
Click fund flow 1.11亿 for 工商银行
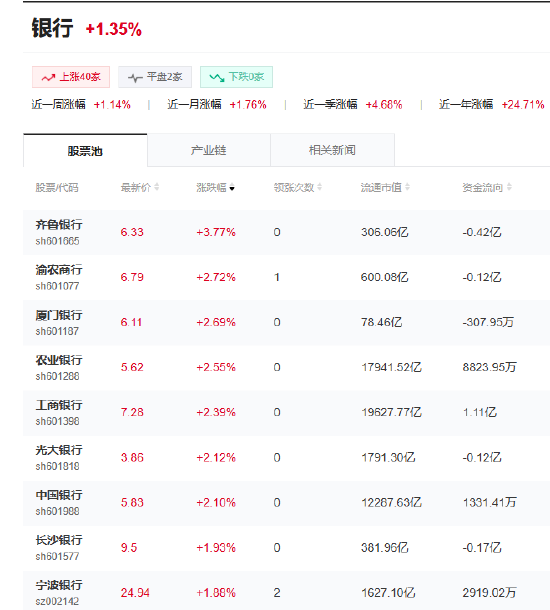click(480, 412)
